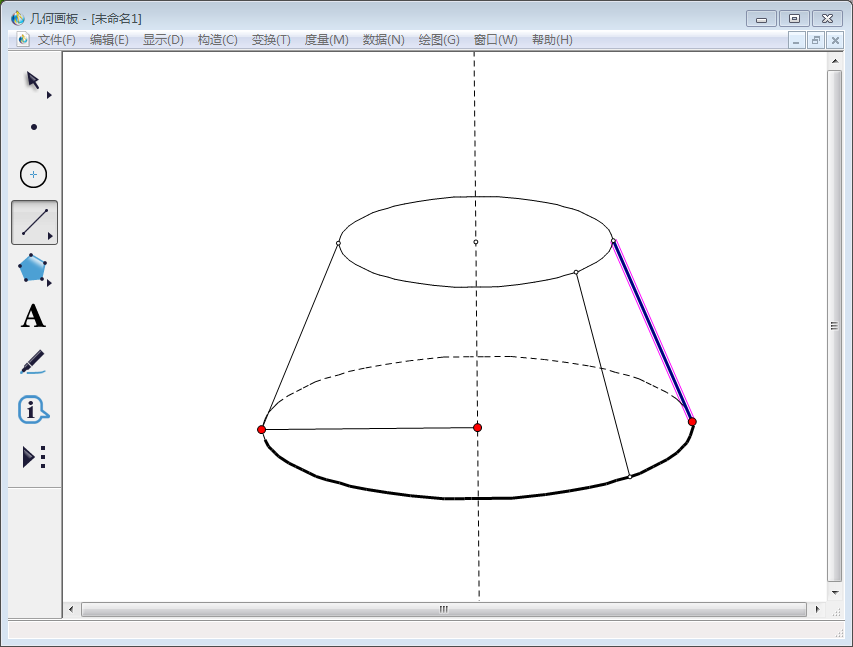Open the 变换(T) menu
The image size is (853, 647).
[271, 40]
